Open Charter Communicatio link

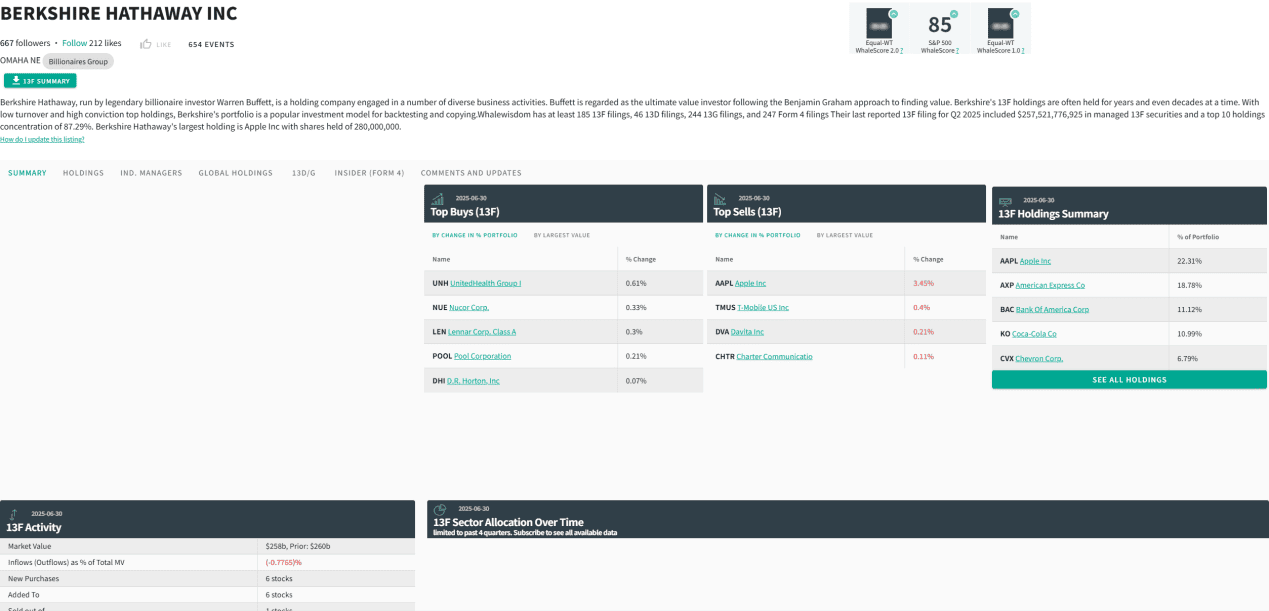coord(774,356)
